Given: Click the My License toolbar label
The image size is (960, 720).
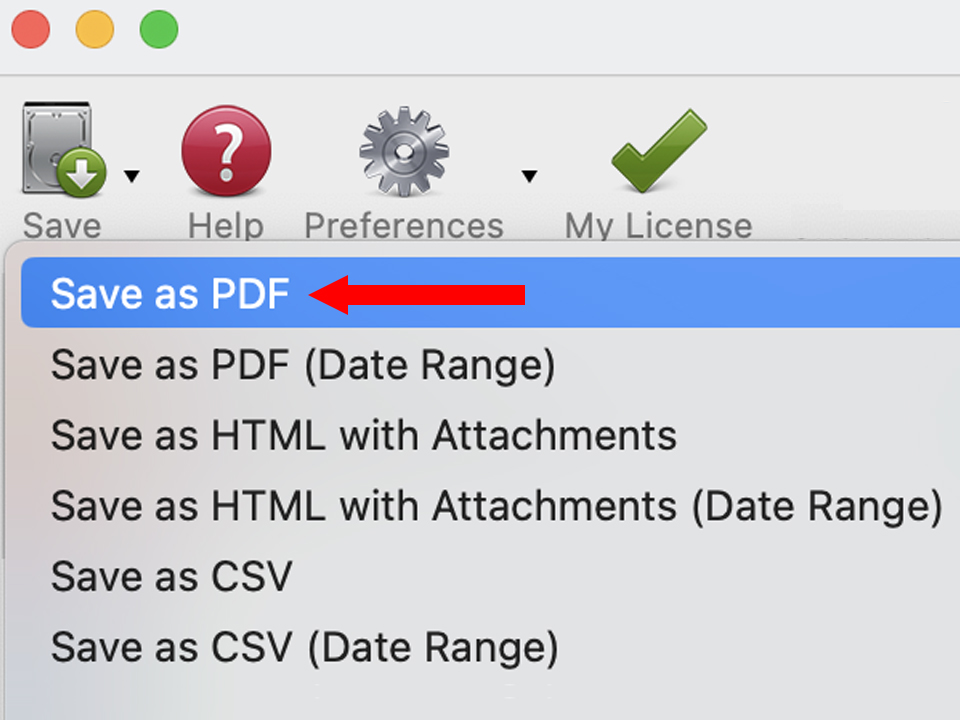Looking at the screenshot, I should [657, 225].
